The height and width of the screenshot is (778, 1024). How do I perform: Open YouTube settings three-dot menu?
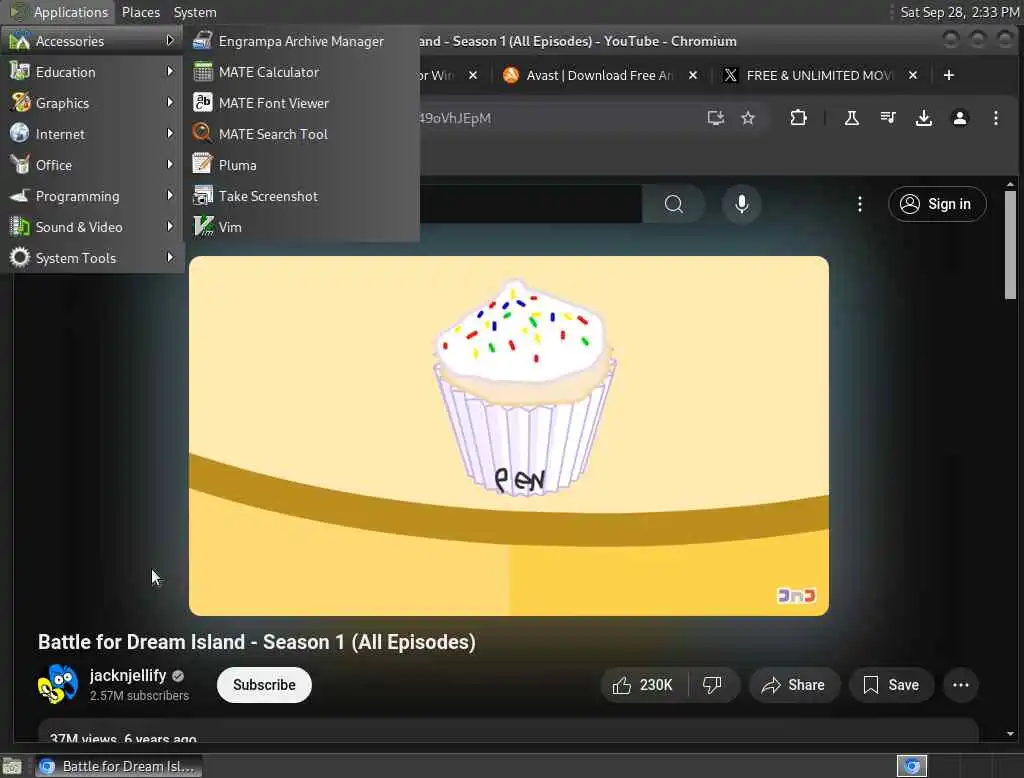(x=859, y=204)
